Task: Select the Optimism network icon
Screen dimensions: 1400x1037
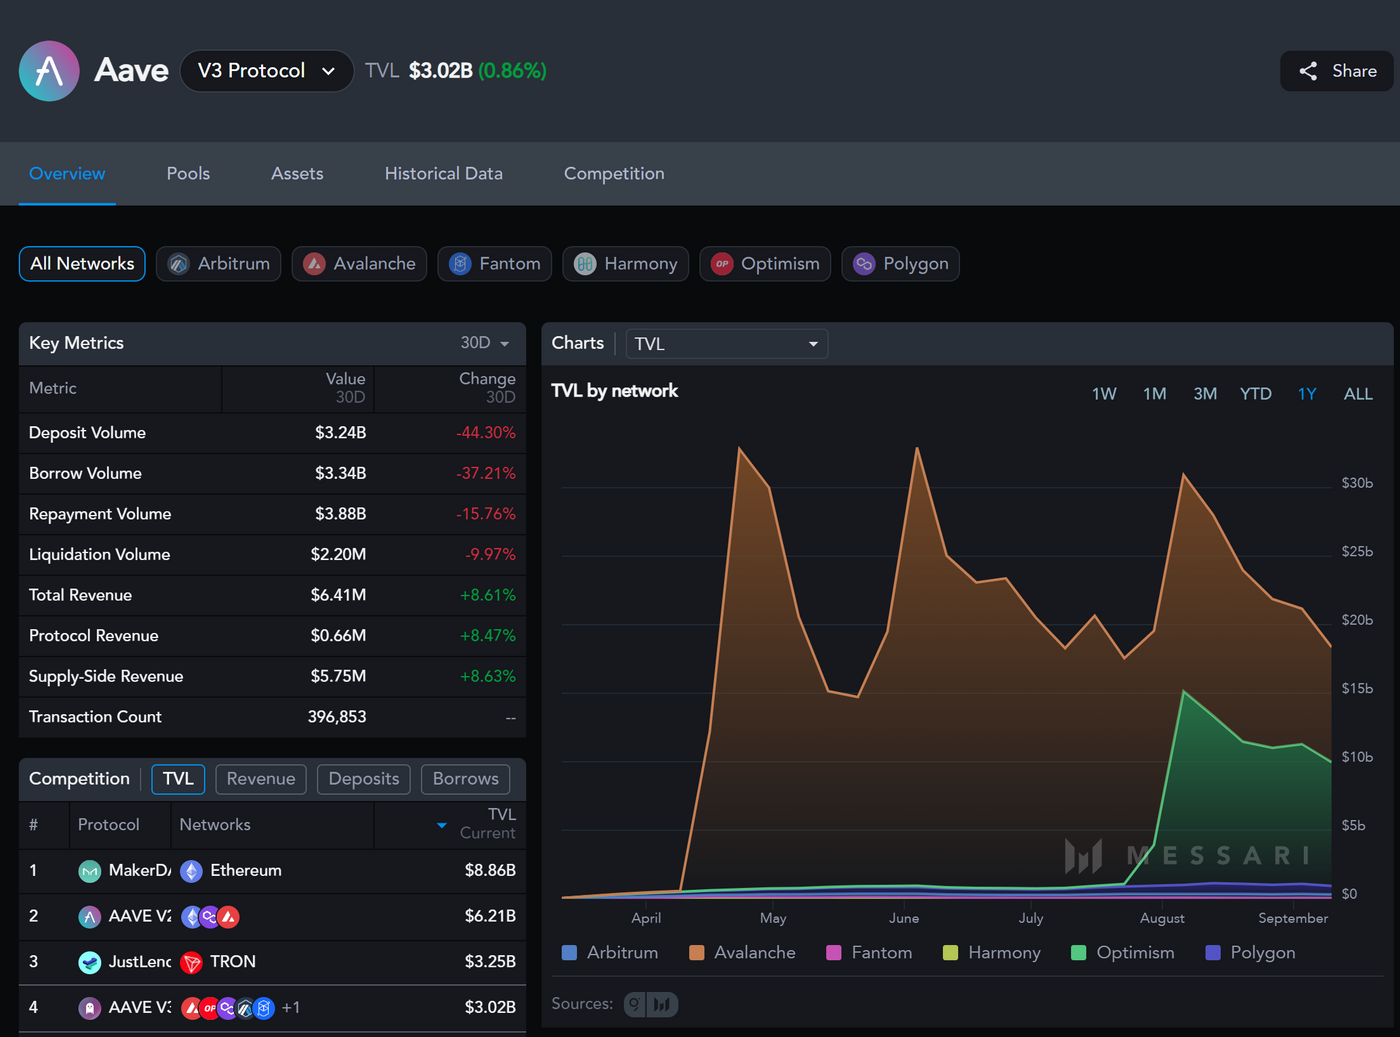Action: 722,263
